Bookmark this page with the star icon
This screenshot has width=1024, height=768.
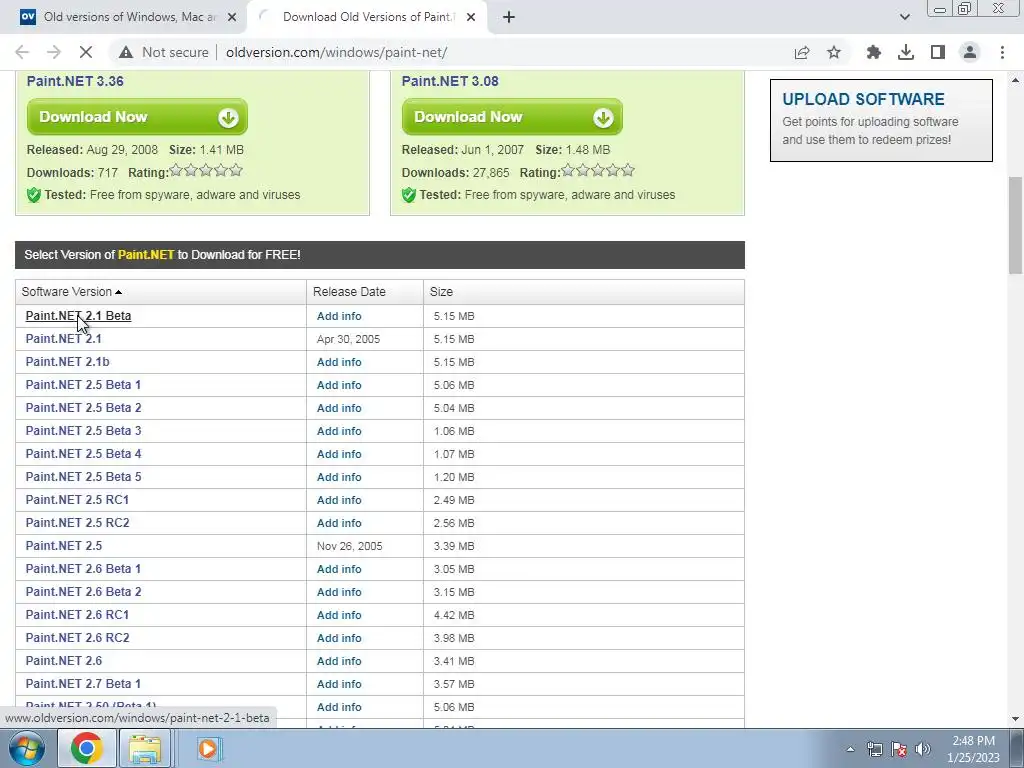(834, 52)
